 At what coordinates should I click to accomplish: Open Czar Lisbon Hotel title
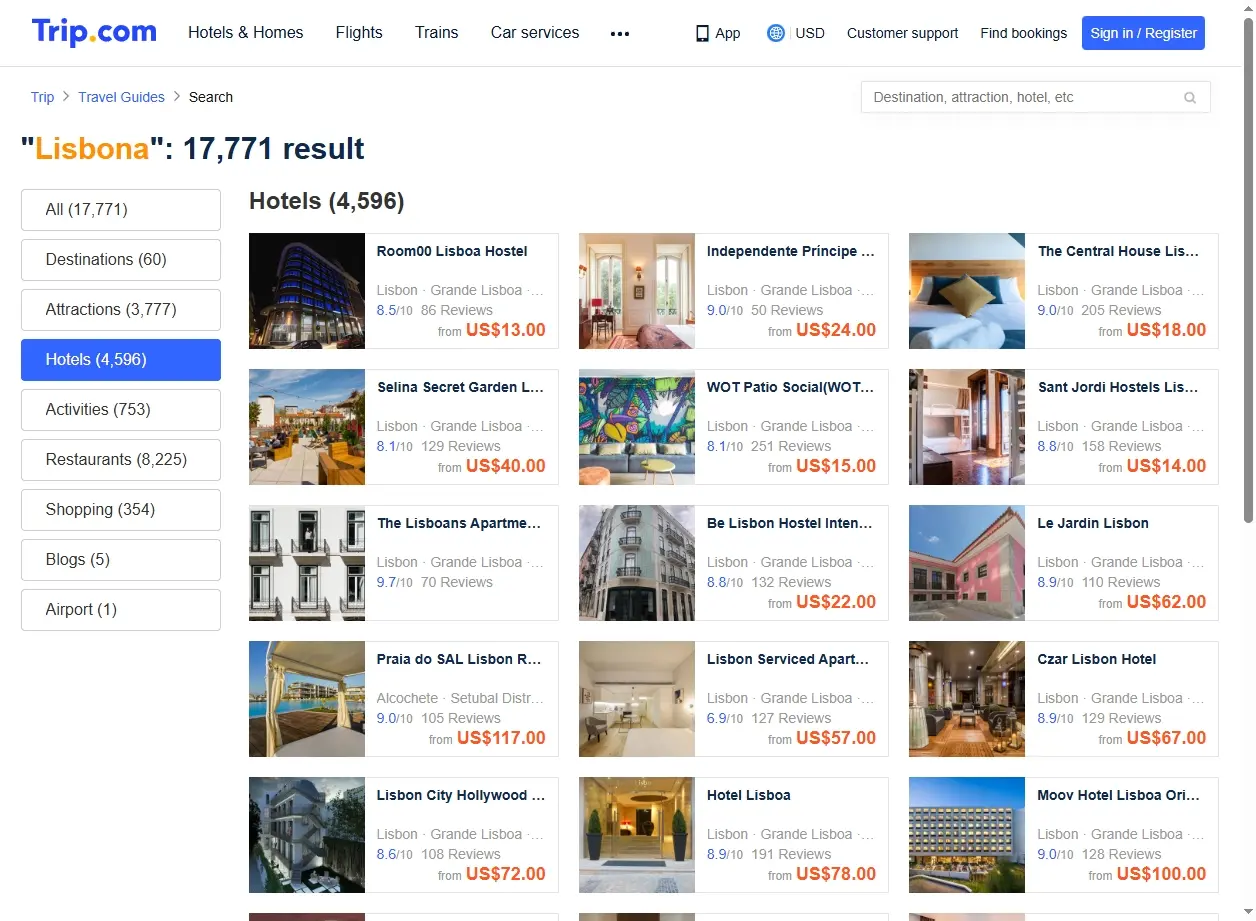(1097, 659)
